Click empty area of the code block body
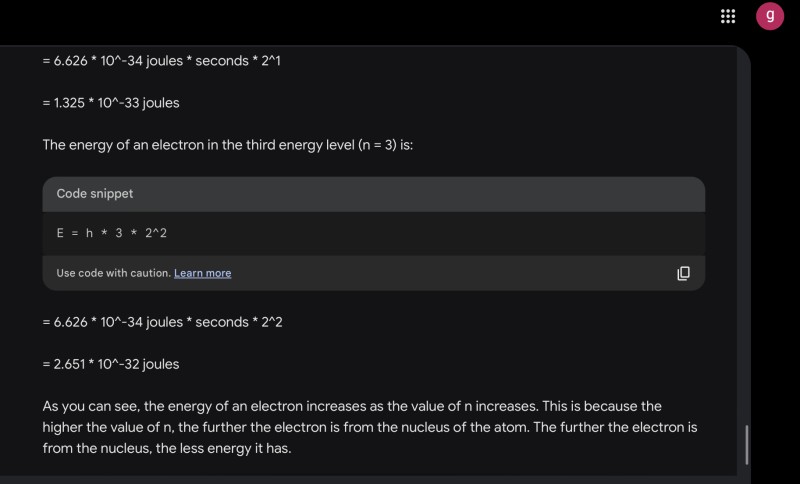Screen dimensions: 800x484 pyautogui.click(x=450, y=233)
